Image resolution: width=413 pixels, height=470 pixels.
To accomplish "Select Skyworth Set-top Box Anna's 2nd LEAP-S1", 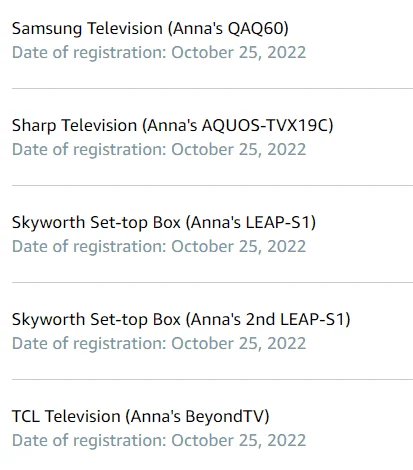I will click(181, 320).
